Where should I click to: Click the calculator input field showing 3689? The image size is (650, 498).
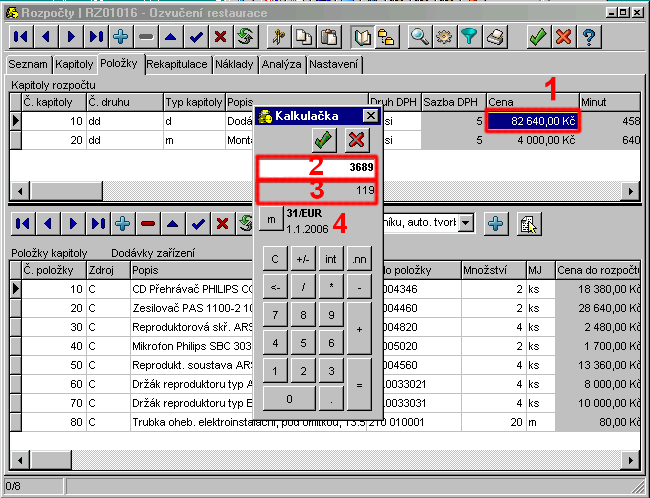pyautogui.click(x=317, y=167)
